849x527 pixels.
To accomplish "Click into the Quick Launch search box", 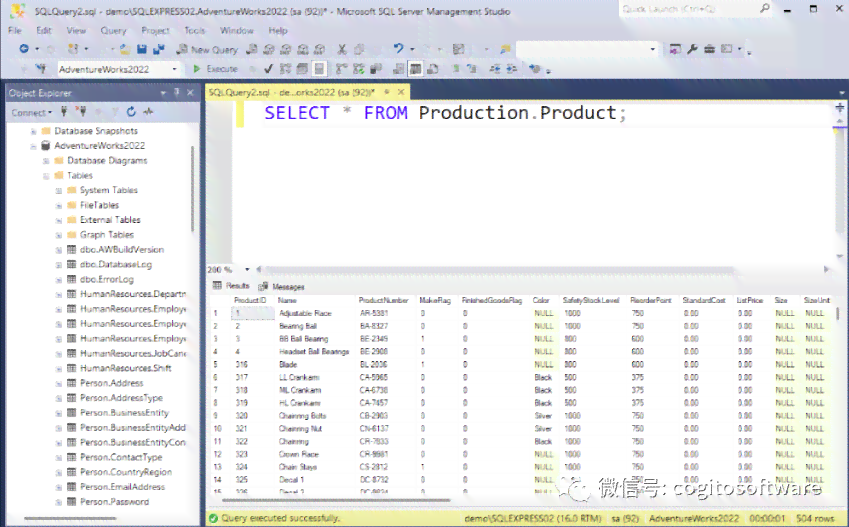I will (x=688, y=9).
